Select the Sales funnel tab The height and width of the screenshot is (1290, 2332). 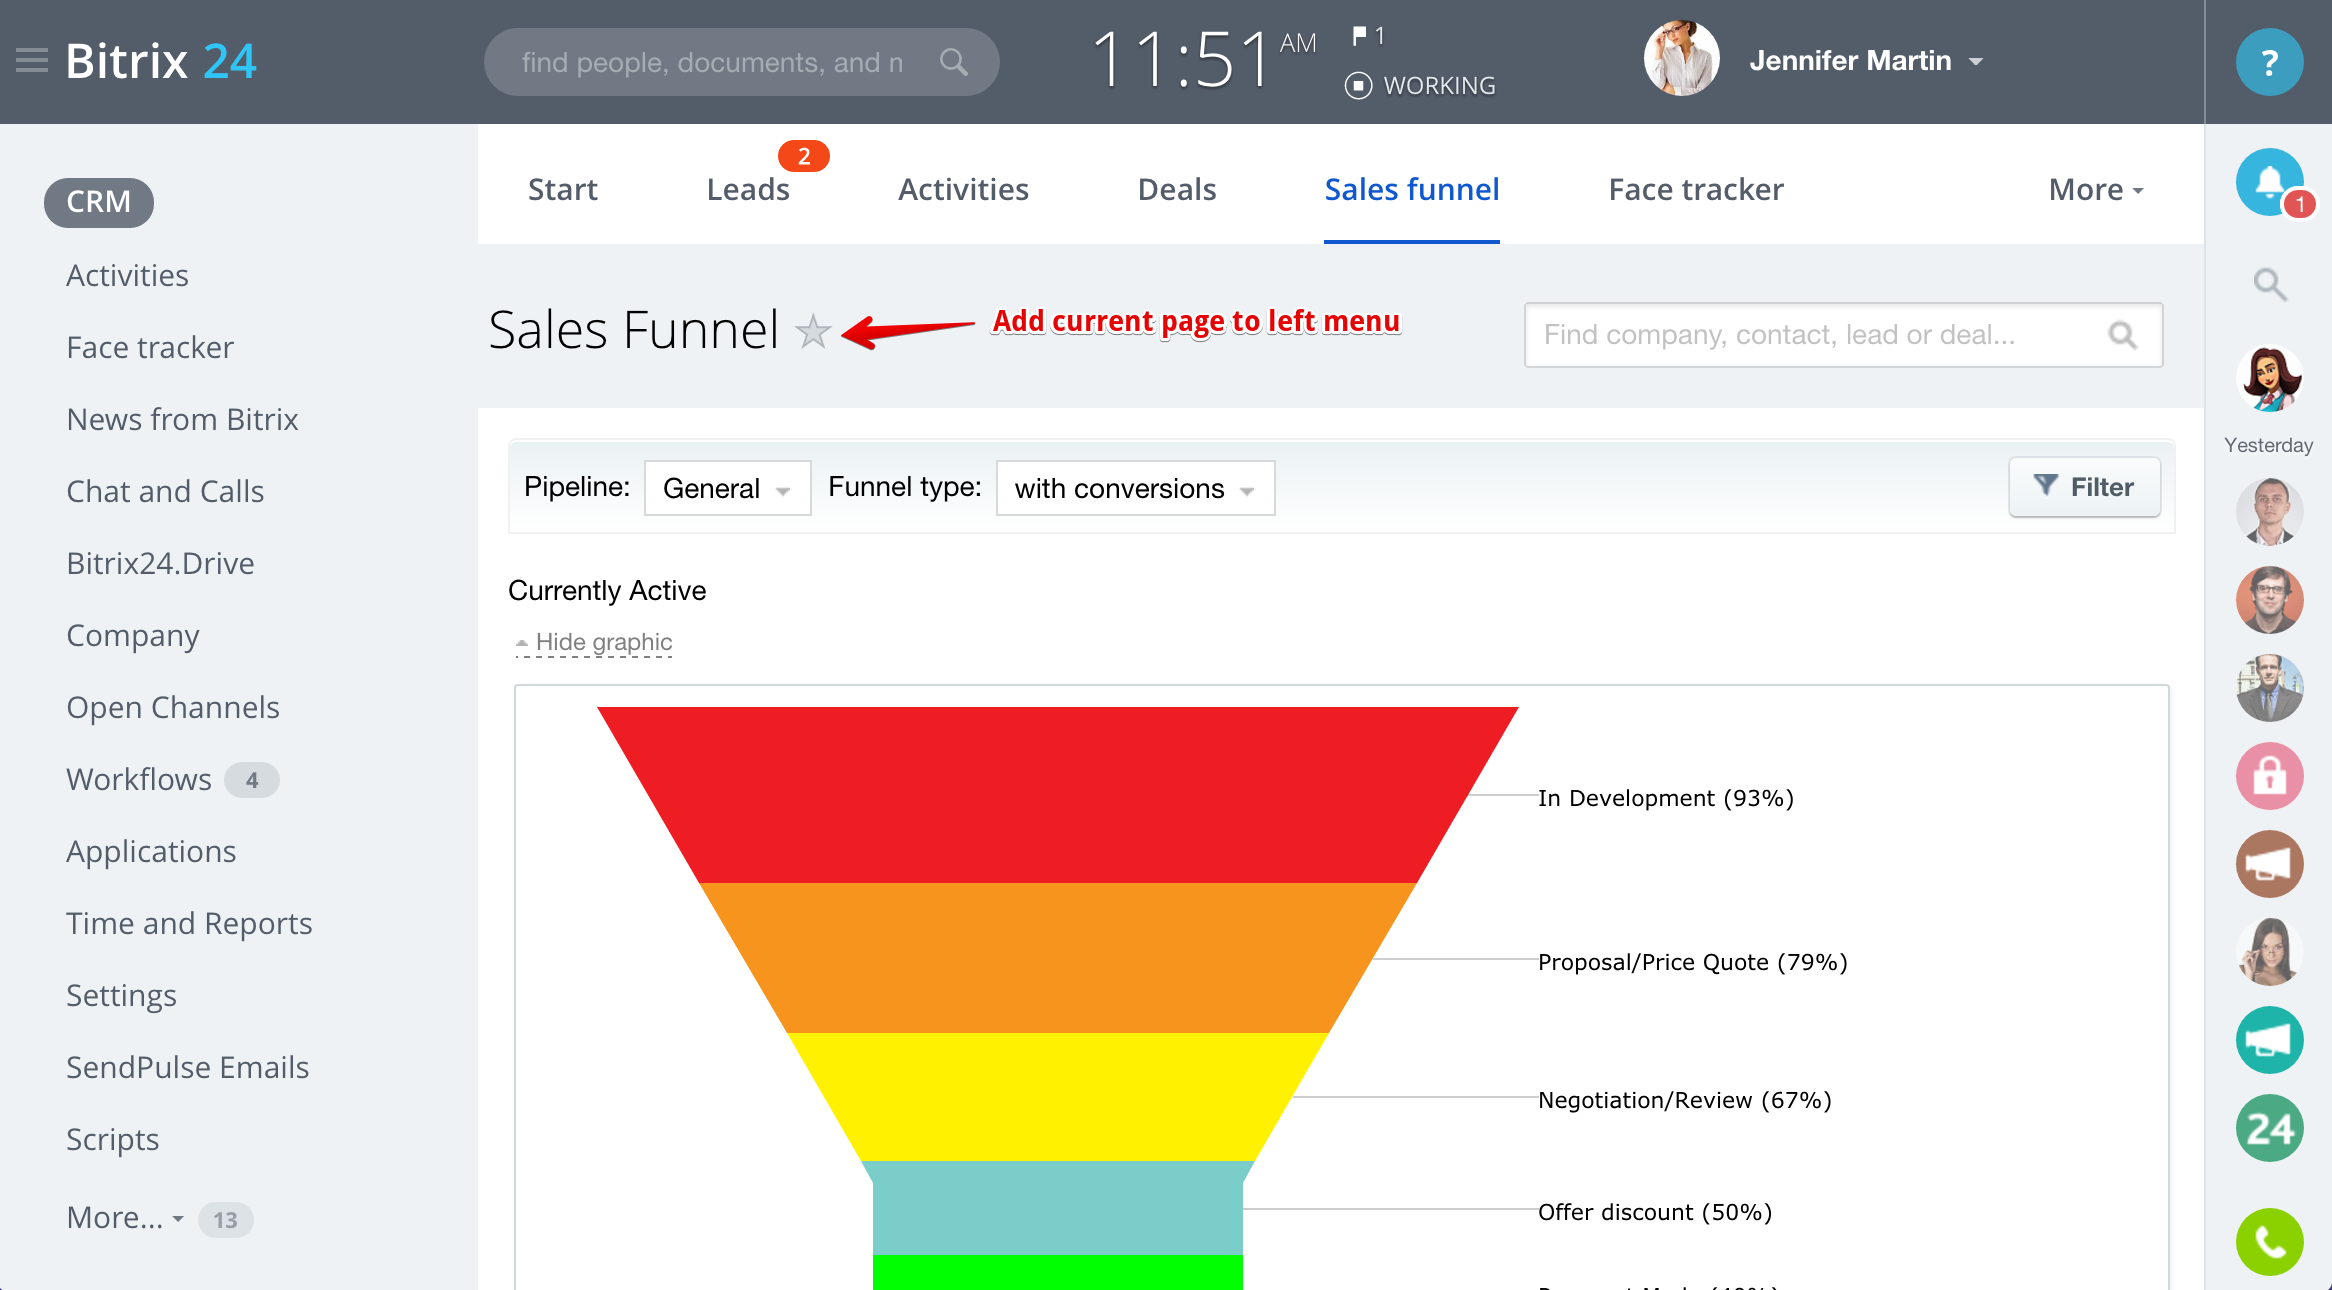[x=1412, y=190]
